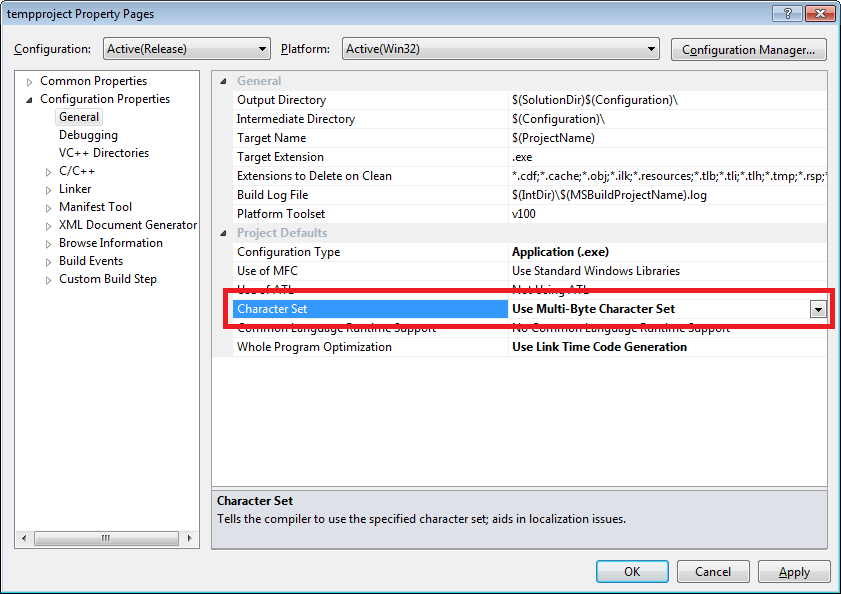Open the Character Set dropdown arrow

[x=818, y=310]
